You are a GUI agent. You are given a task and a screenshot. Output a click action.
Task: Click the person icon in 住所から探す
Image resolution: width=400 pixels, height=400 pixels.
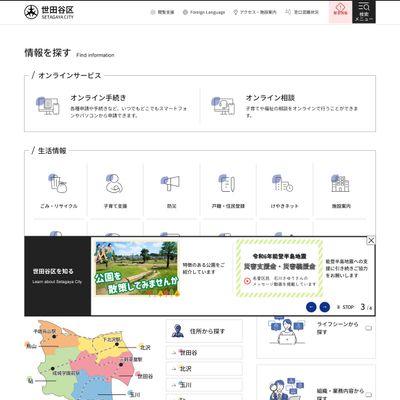(x=178, y=331)
